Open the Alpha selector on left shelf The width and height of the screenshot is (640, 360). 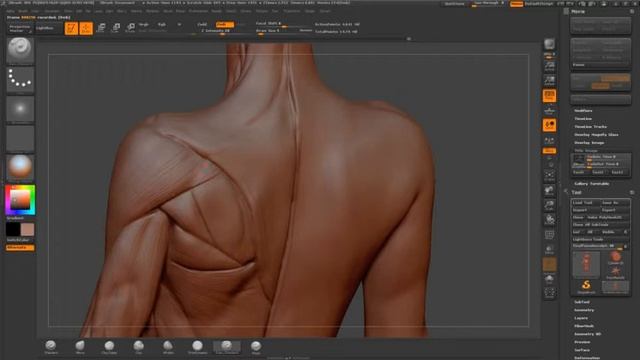coord(20,109)
